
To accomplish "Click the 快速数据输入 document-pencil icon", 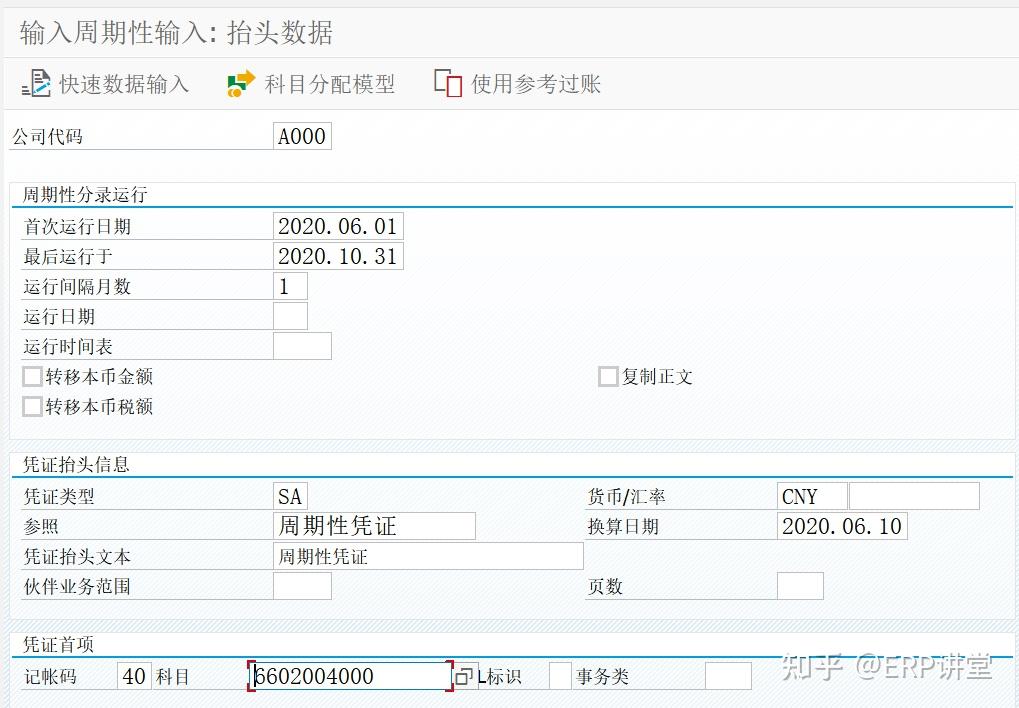I will pos(34,83).
